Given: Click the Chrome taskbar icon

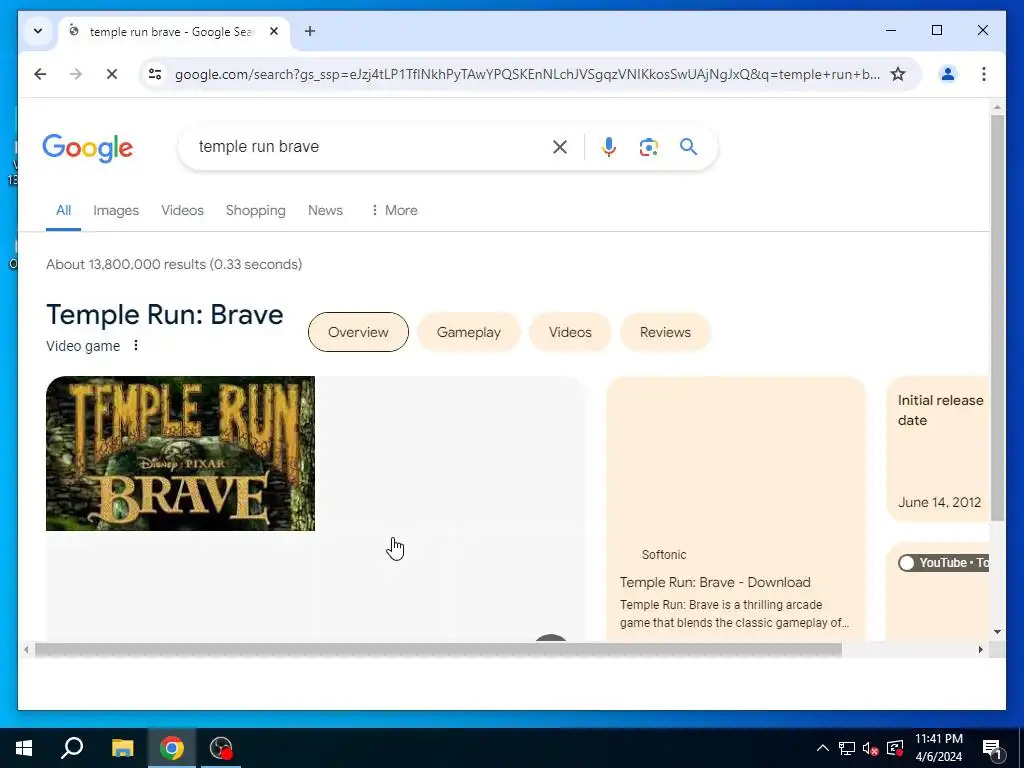Looking at the screenshot, I should [172, 748].
